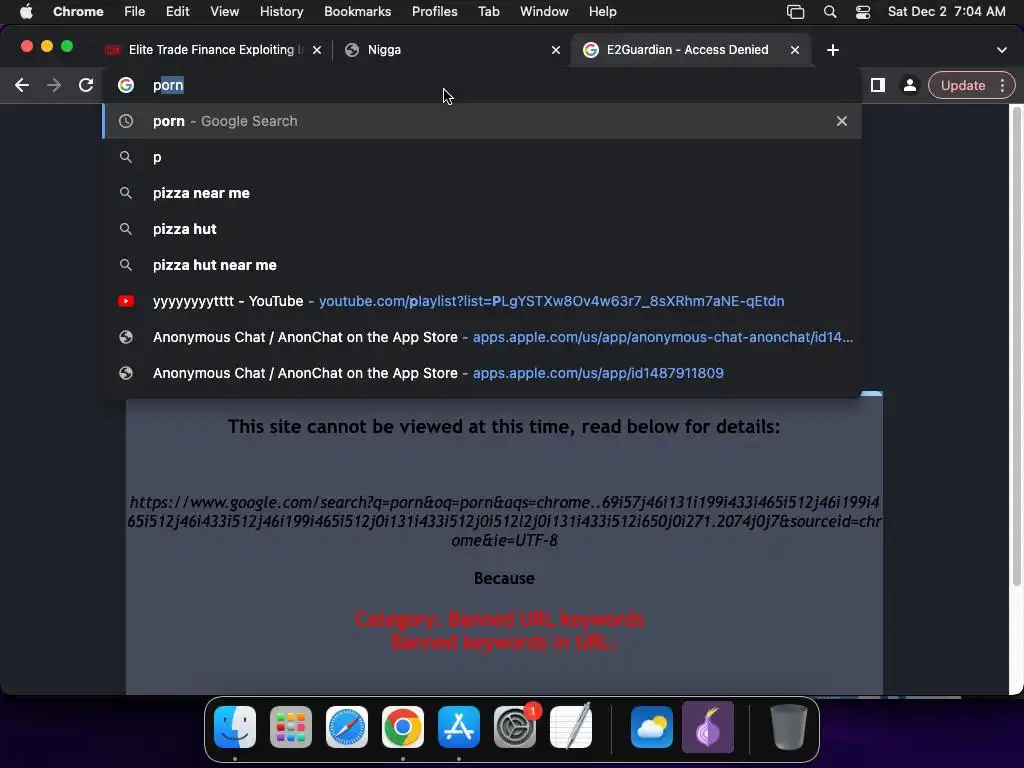Screen dimensions: 1024x768
Task: Open the Trash in the Dock
Action: click(789, 727)
